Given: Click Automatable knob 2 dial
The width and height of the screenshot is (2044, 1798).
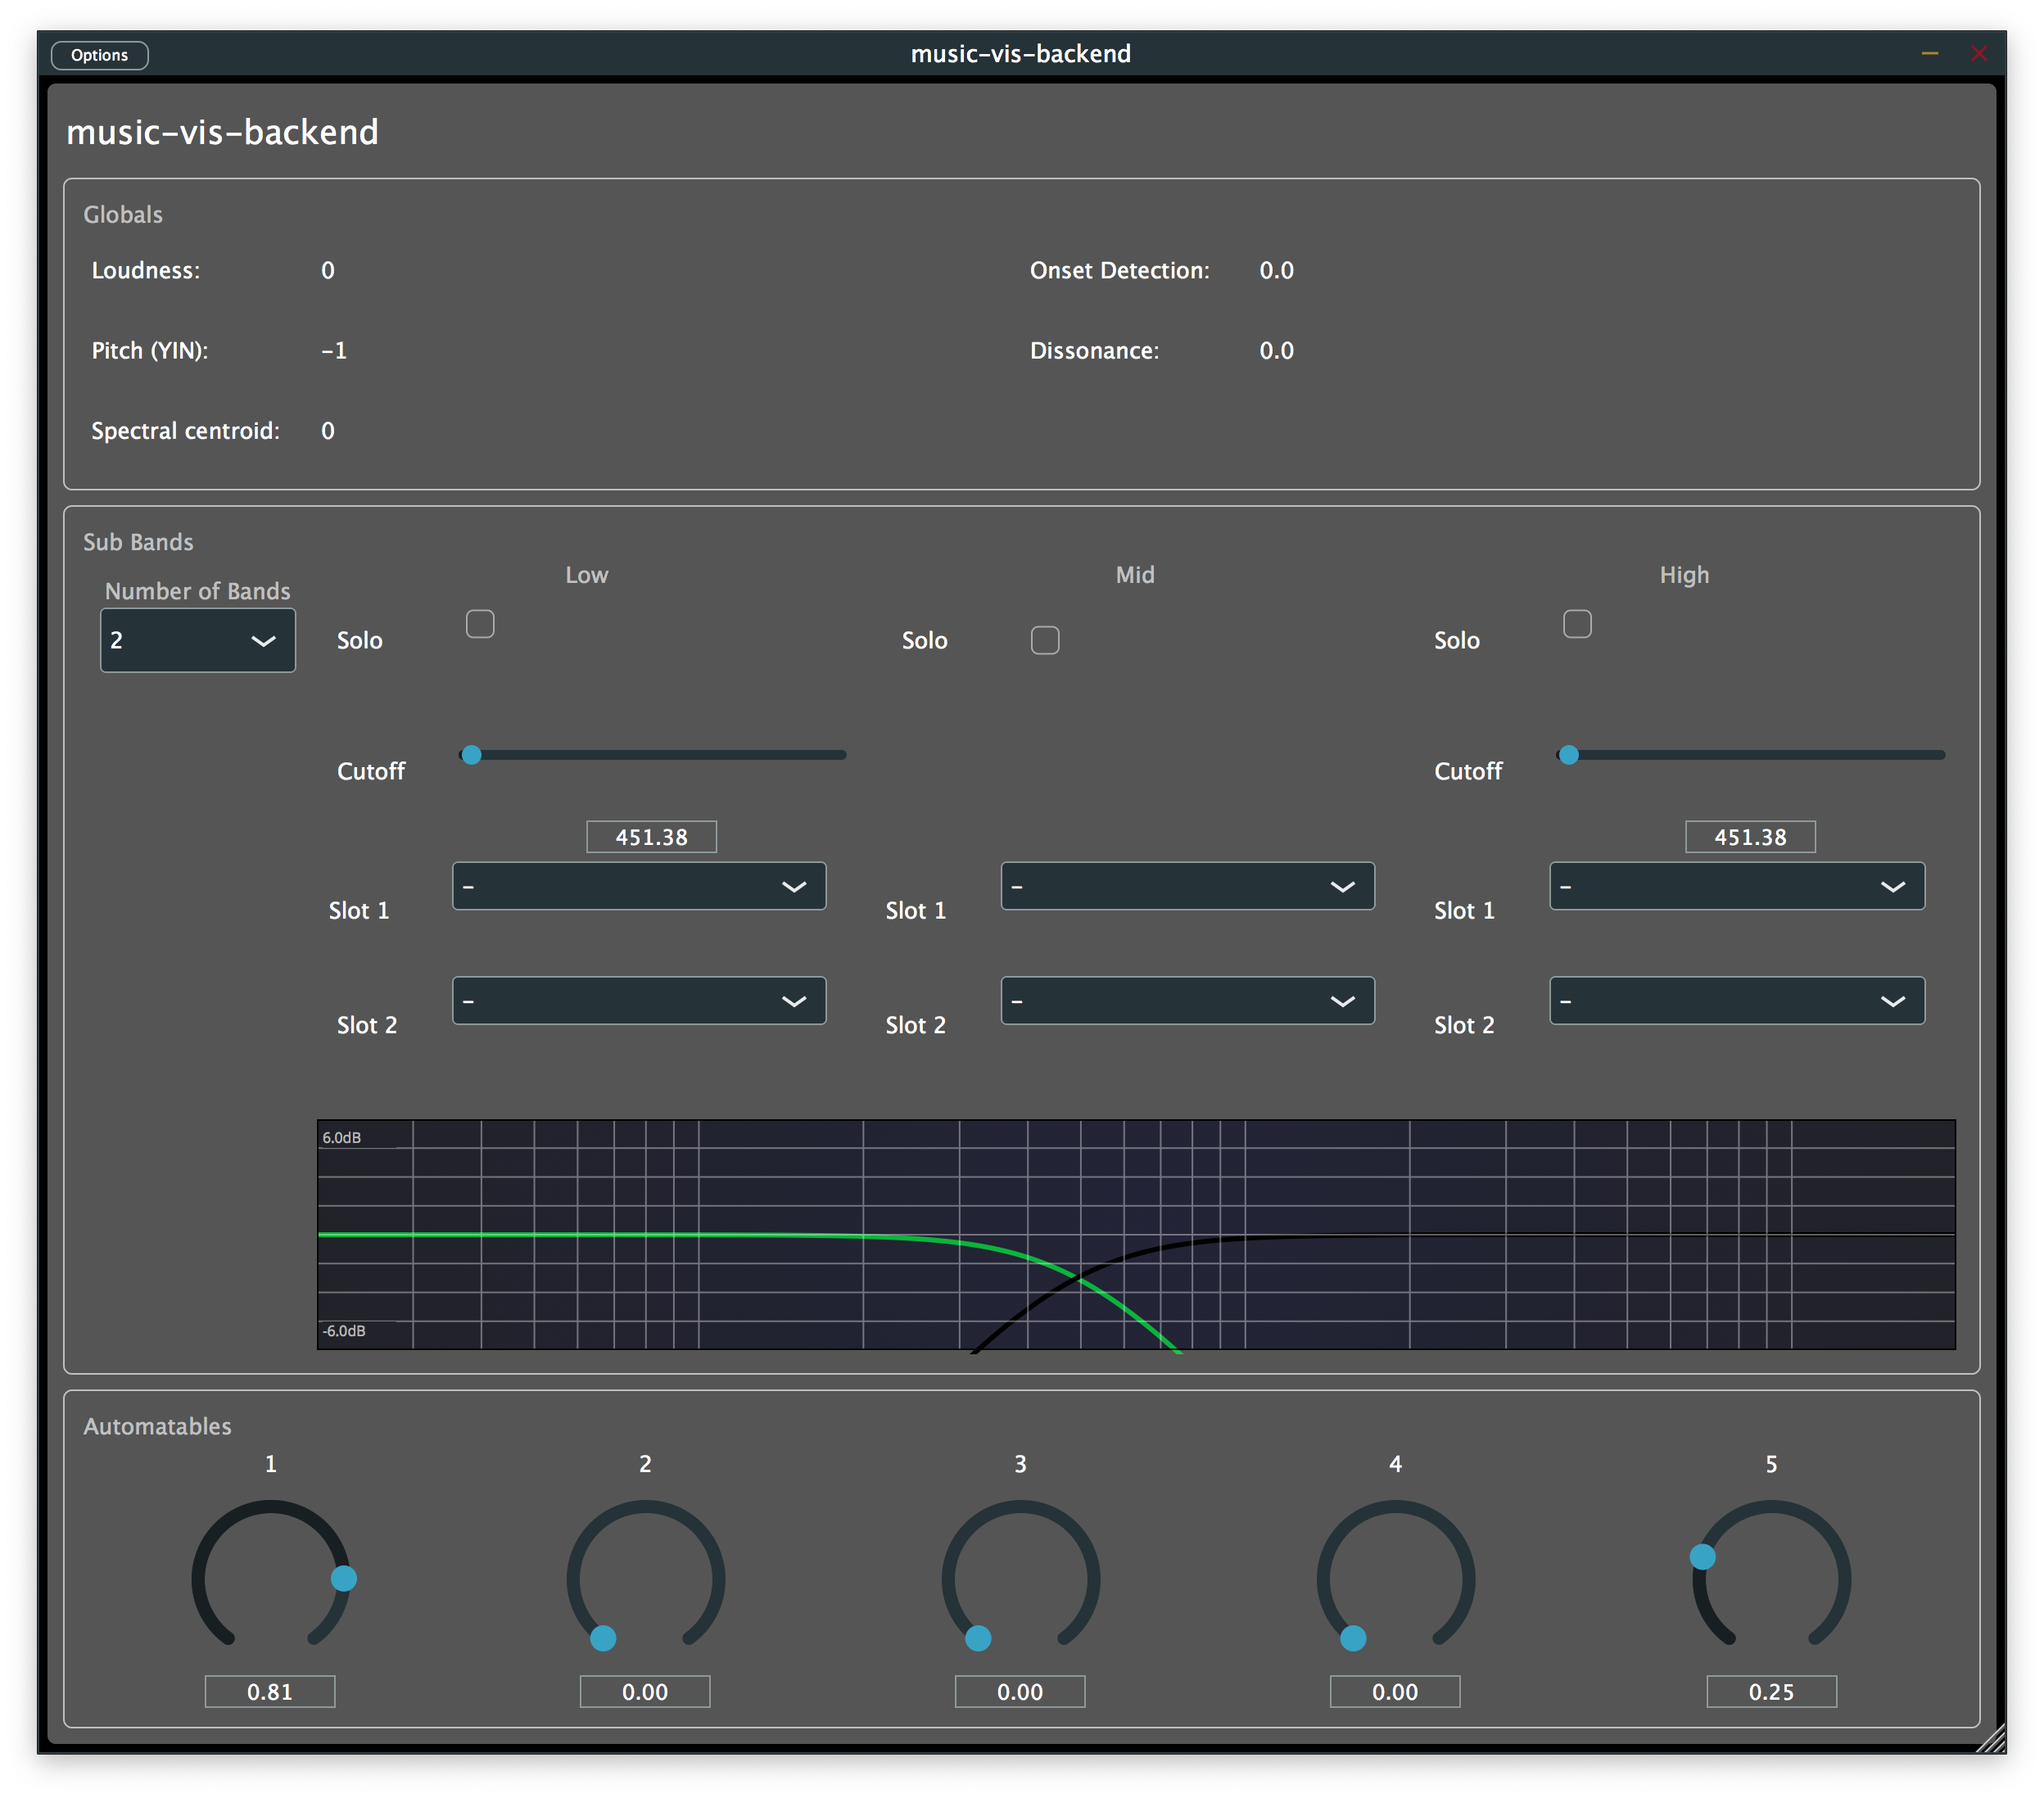Looking at the screenshot, I should coord(645,1578).
